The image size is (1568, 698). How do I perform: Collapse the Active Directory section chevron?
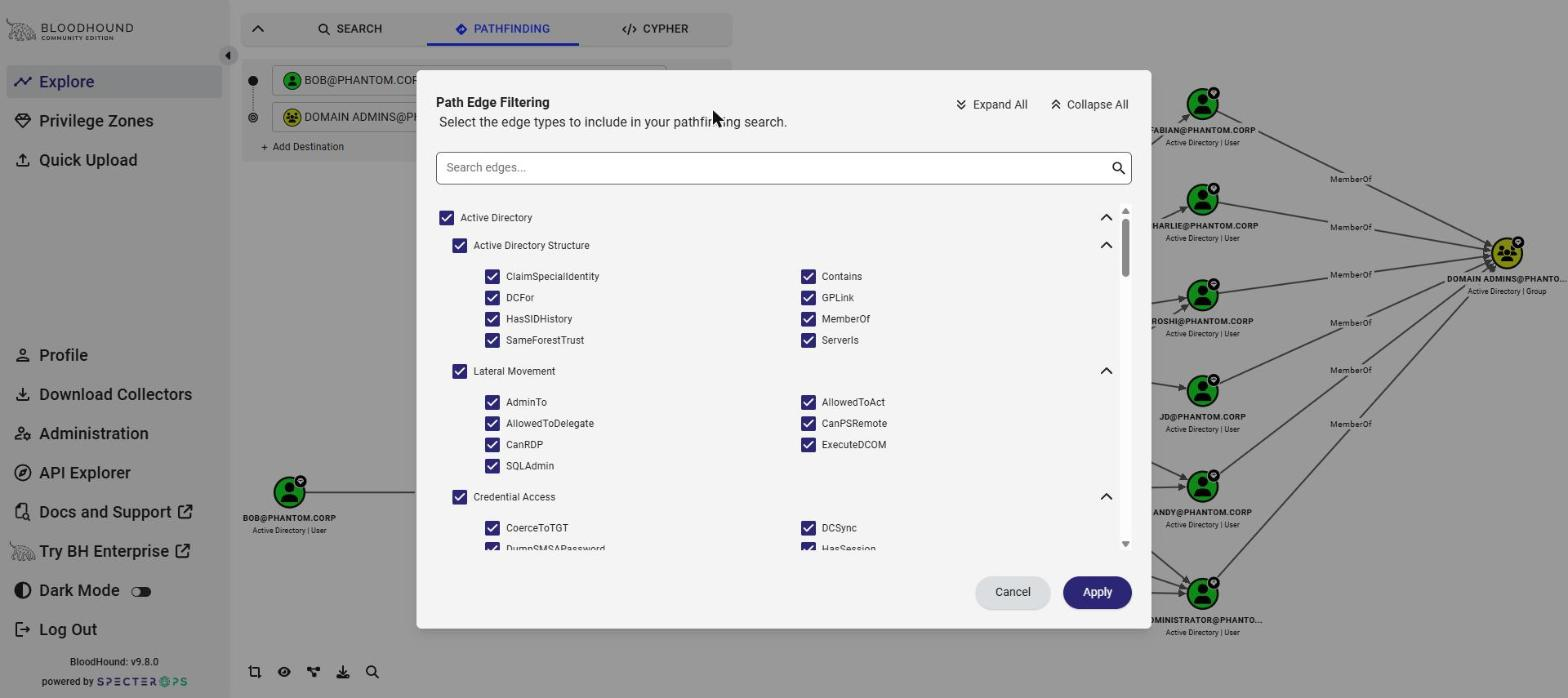[1106, 218]
